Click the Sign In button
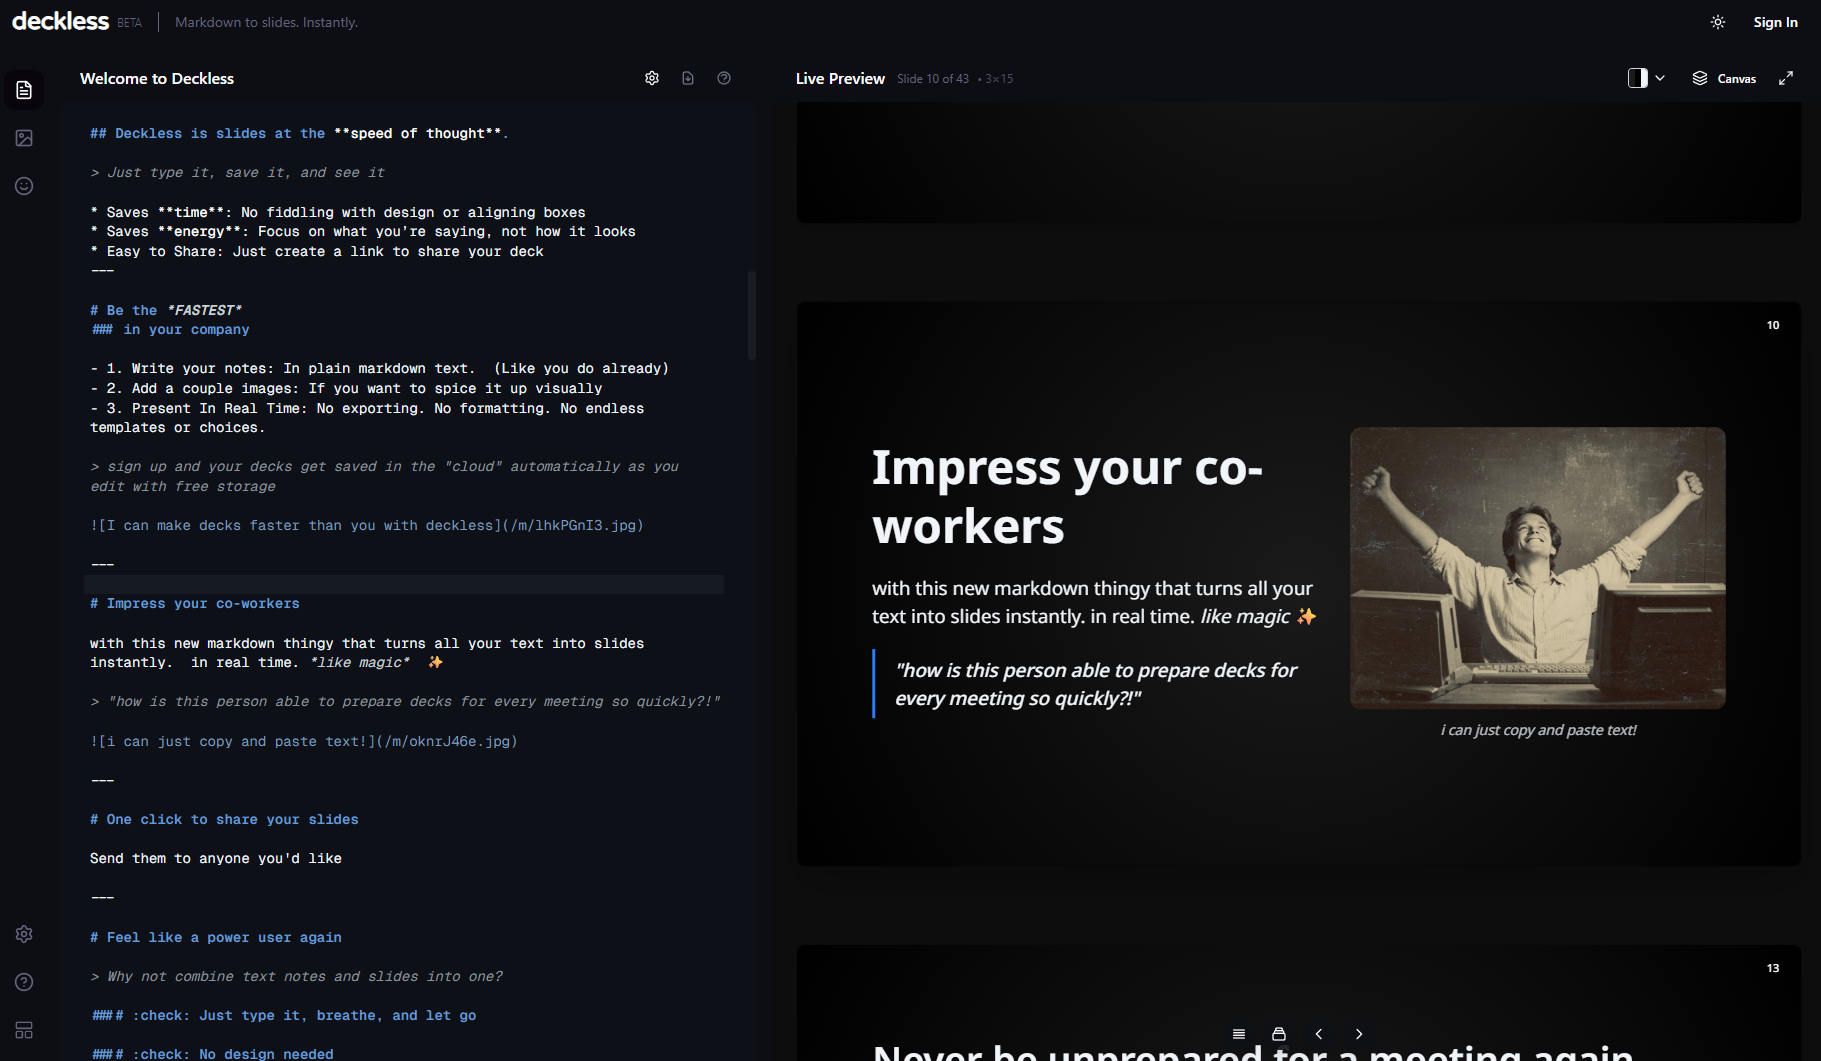This screenshot has height=1061, width=1821. tap(1775, 22)
